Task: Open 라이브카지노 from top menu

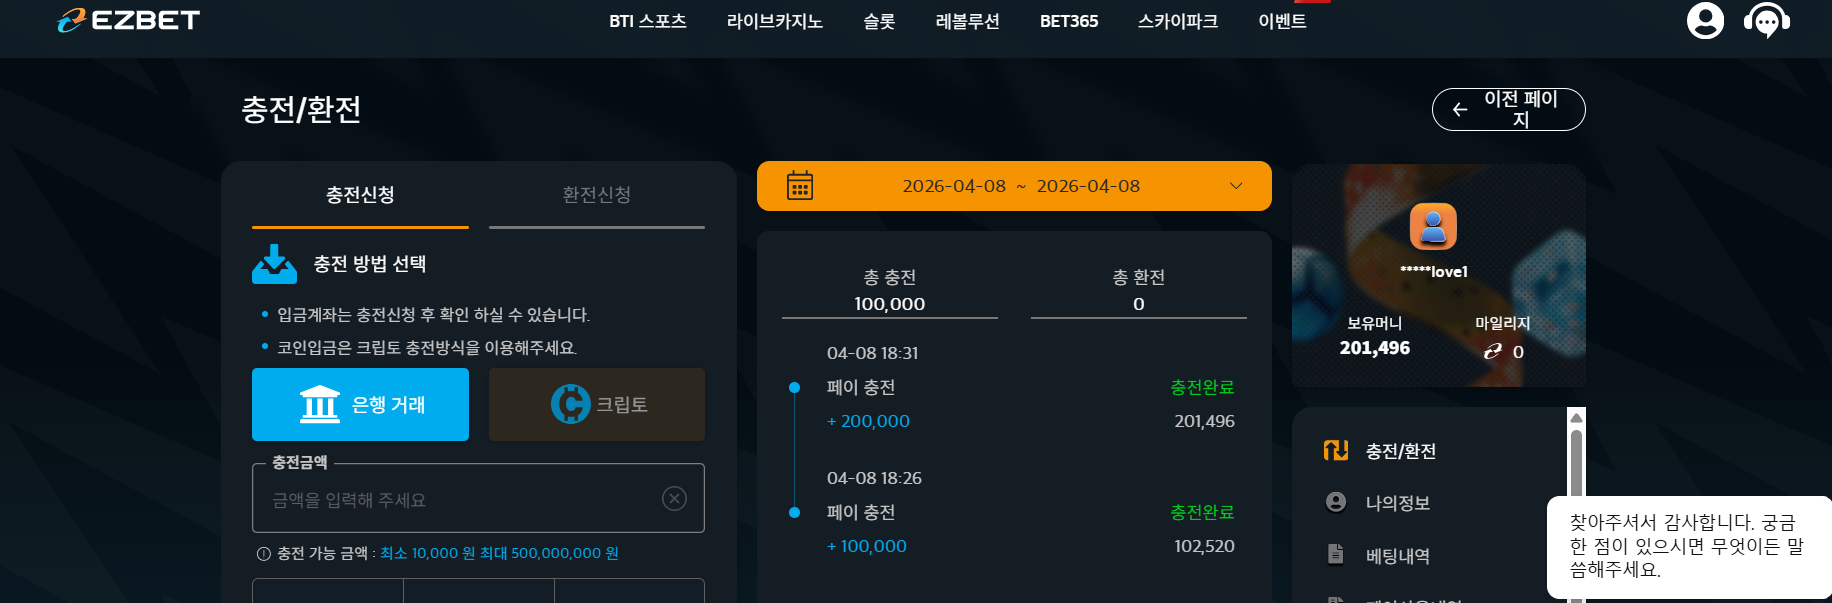Action: coord(775,21)
